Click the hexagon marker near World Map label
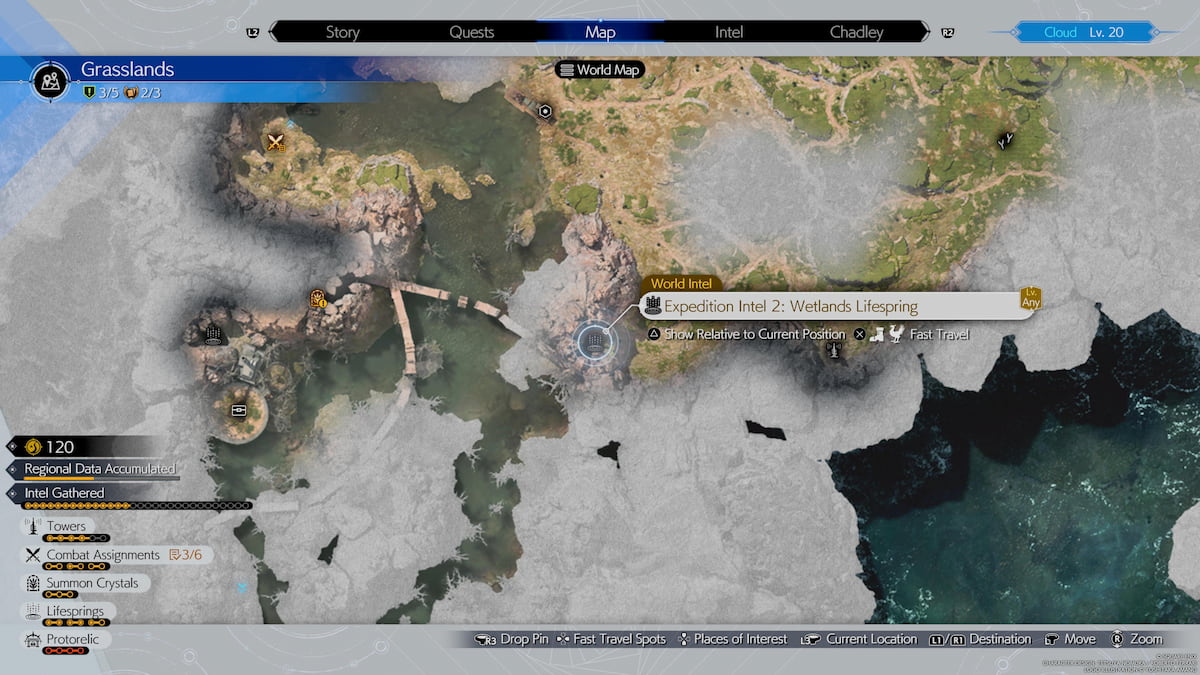The width and height of the screenshot is (1200, 675). [x=545, y=111]
